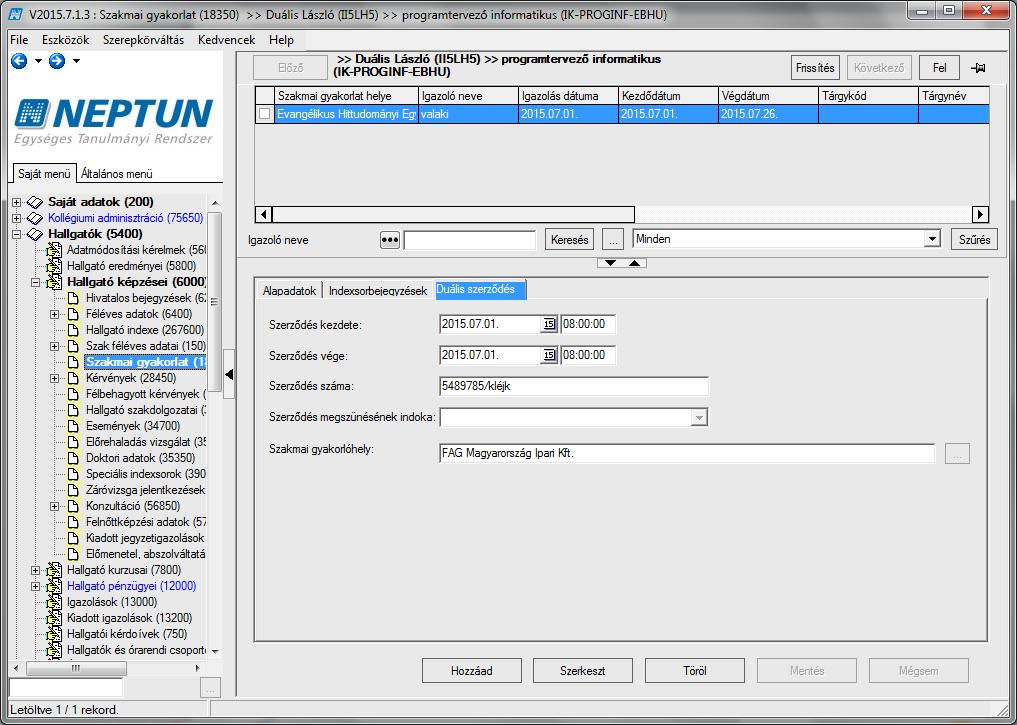This screenshot has width=1017, height=725.
Task: Click the three-dots search field selector icon
Action: [x=389, y=240]
